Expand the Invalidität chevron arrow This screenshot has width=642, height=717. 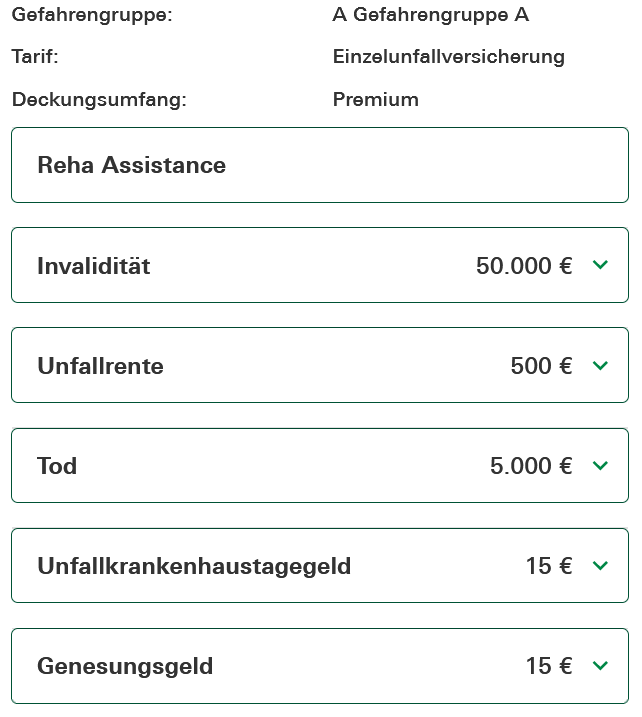(x=600, y=265)
